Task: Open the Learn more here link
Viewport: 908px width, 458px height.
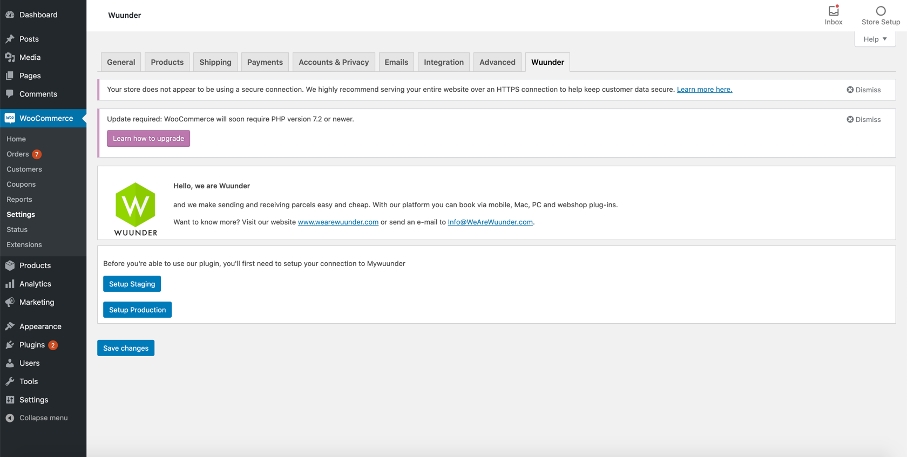Action: 704,90
